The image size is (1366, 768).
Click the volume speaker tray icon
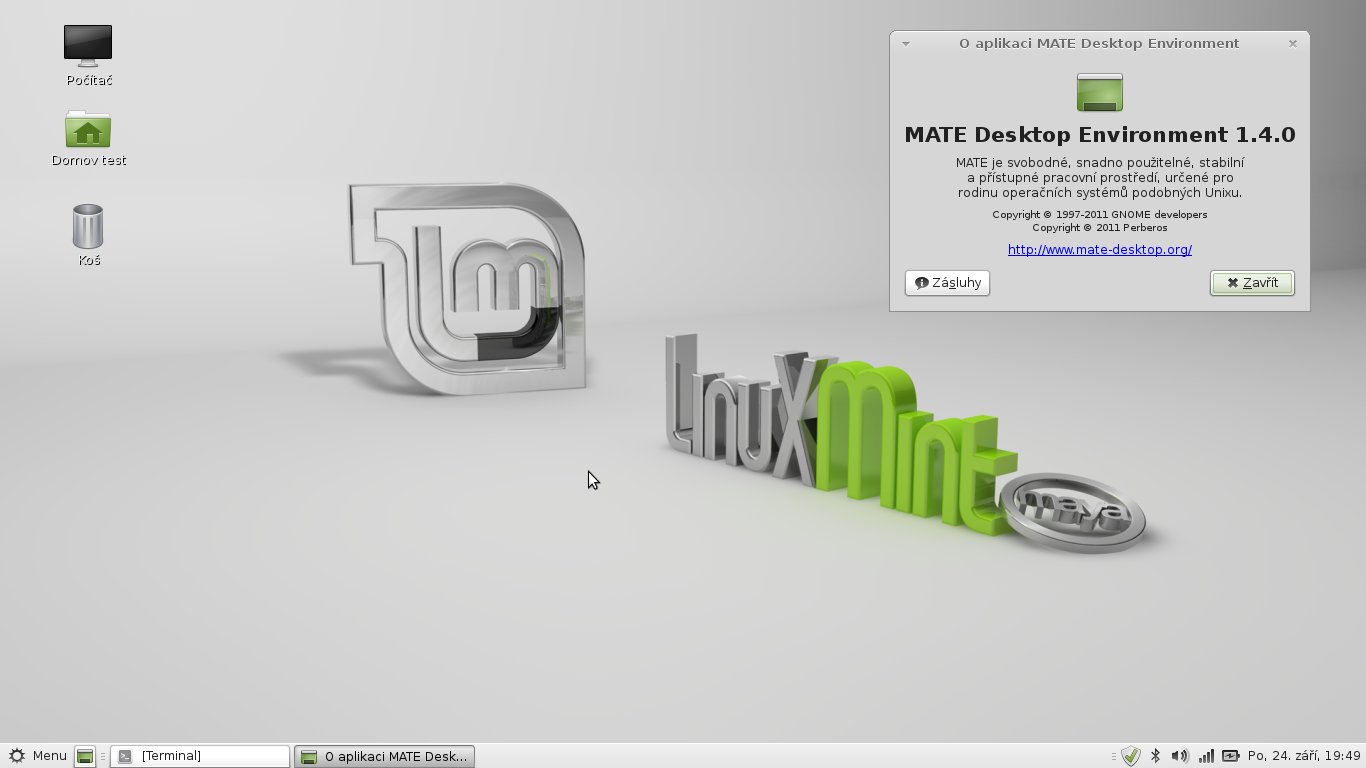pos(1180,756)
